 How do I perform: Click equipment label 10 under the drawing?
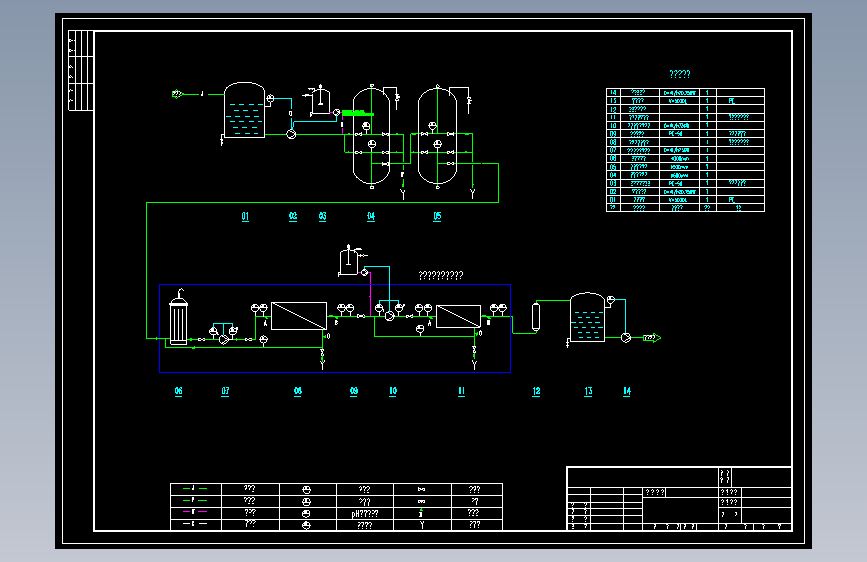click(x=393, y=391)
